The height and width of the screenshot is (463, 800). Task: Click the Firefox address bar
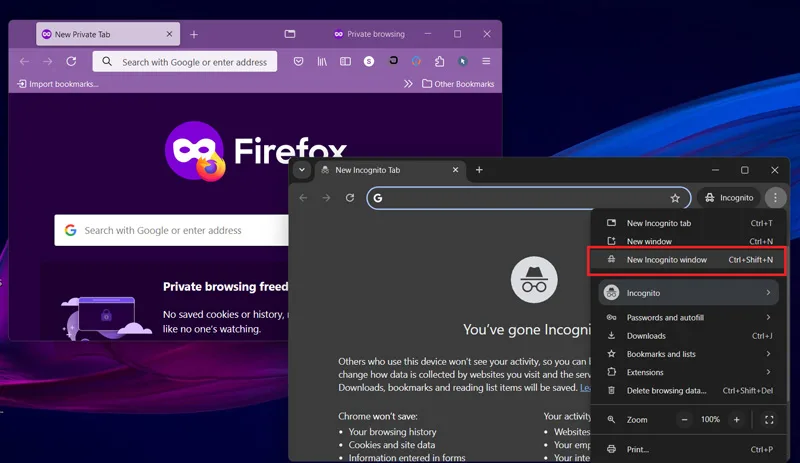click(x=185, y=62)
